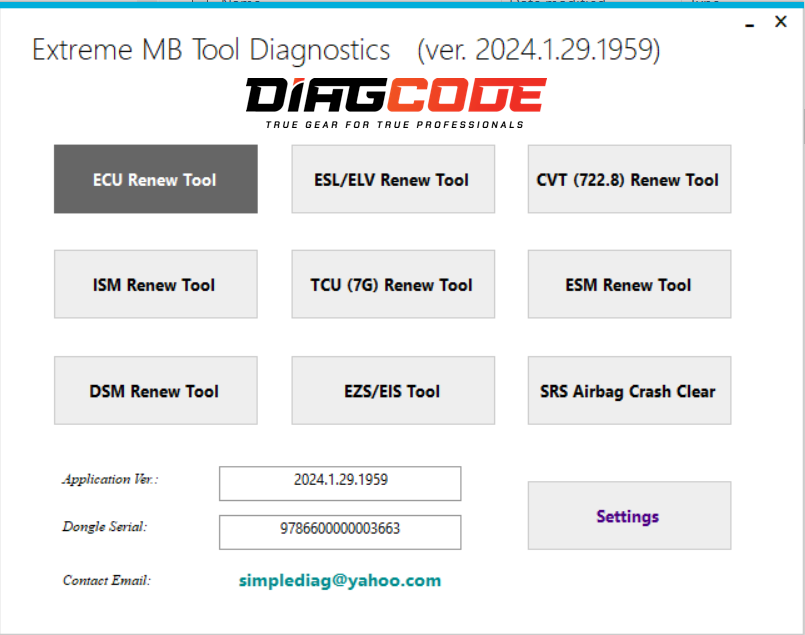
Task: Open the ESM Renew Tool
Action: coord(628,284)
